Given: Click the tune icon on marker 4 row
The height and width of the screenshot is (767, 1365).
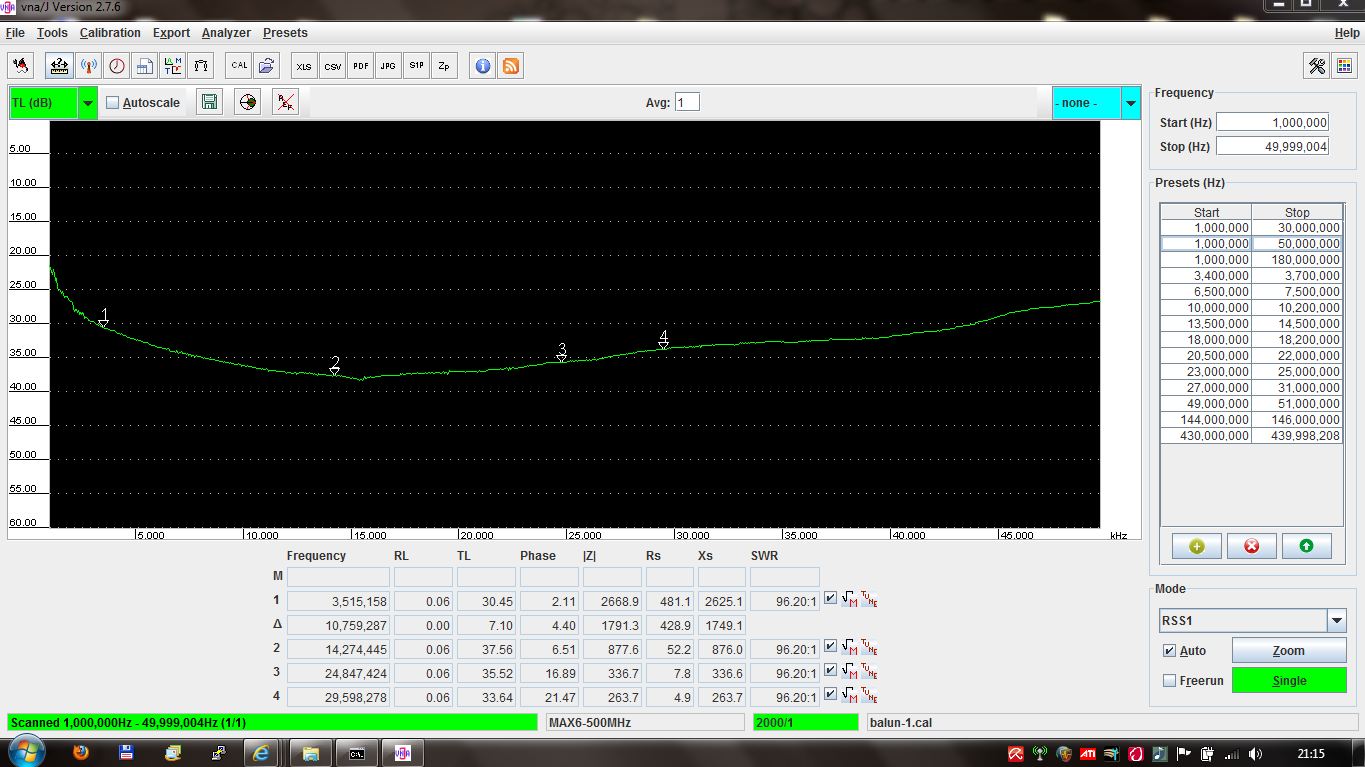Looking at the screenshot, I should 869,696.
